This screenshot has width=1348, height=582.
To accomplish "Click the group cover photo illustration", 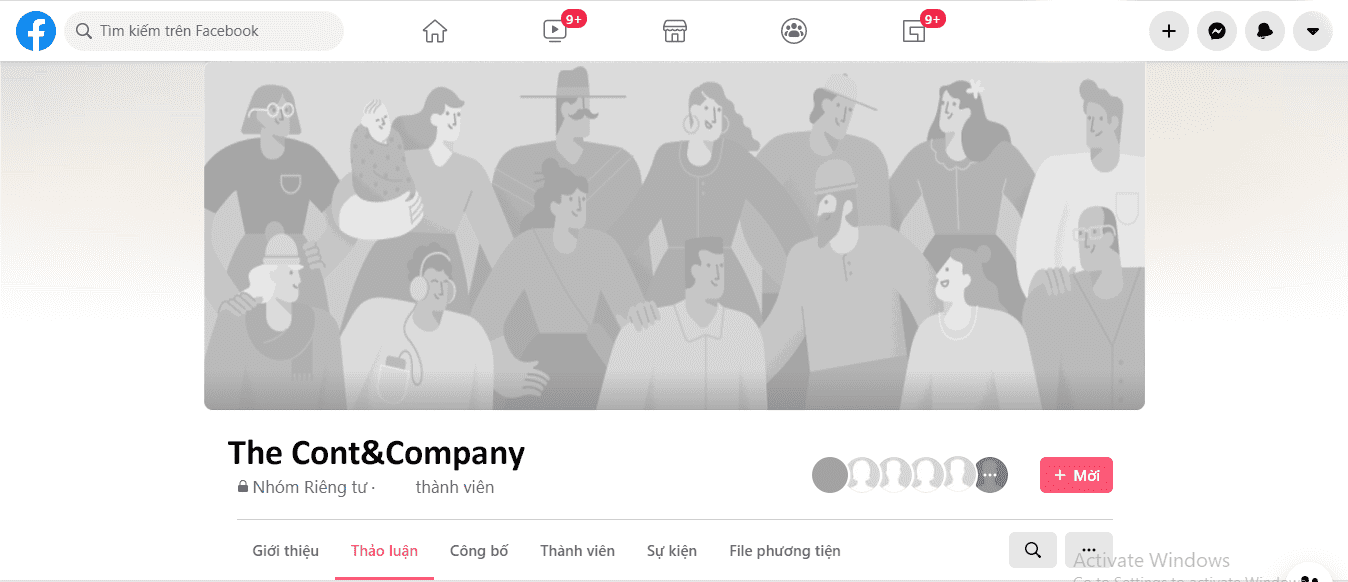I will [x=674, y=236].
